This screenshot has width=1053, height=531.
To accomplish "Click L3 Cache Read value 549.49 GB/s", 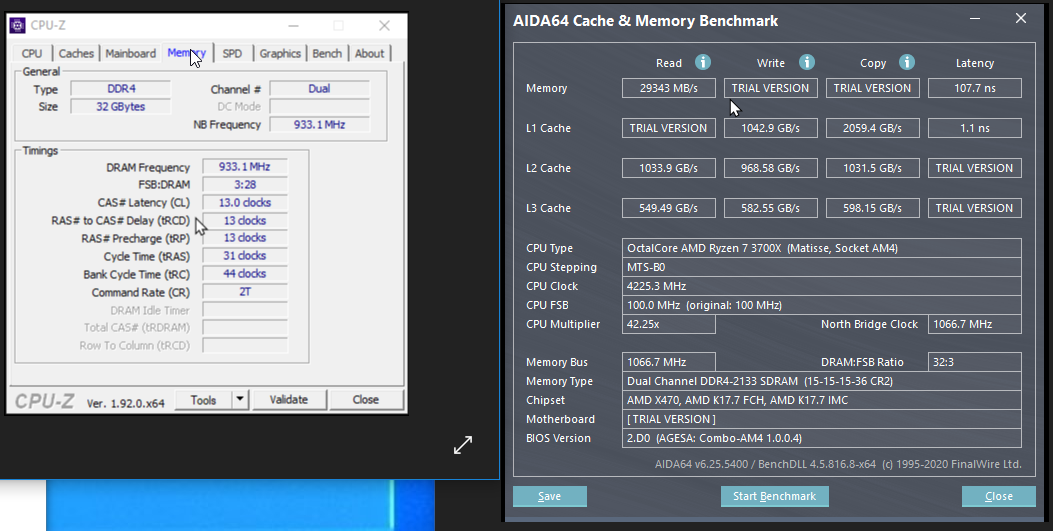I will (669, 208).
